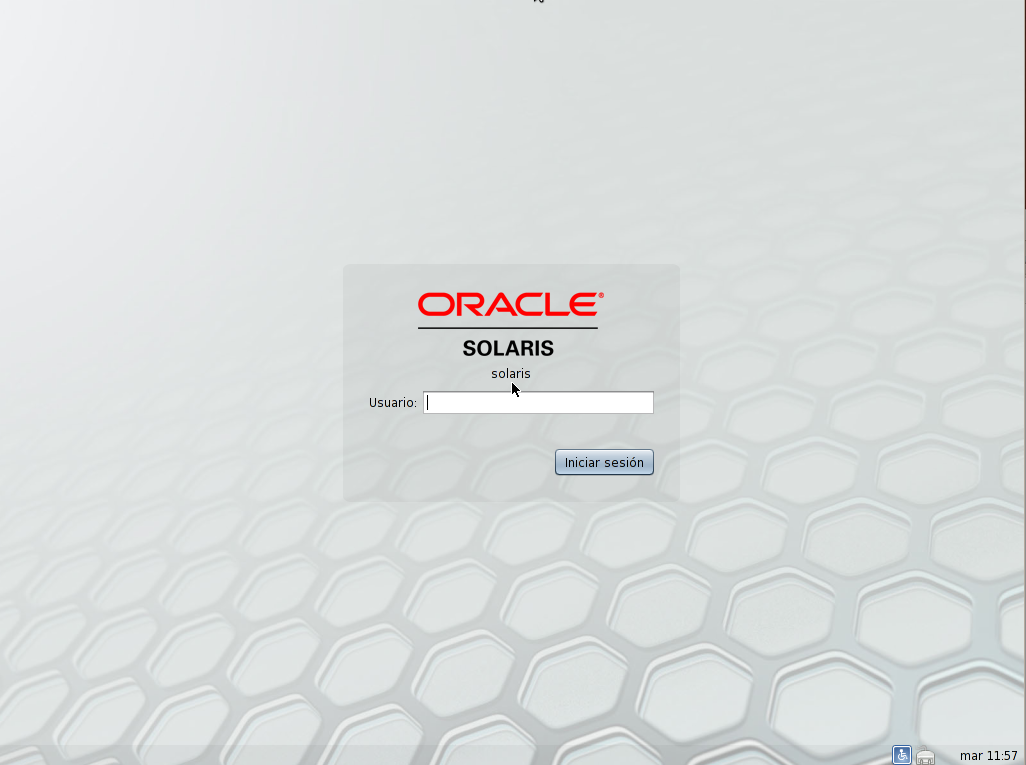Click inside the empty username field
Viewport: 1026px width, 765px height.
pos(538,402)
